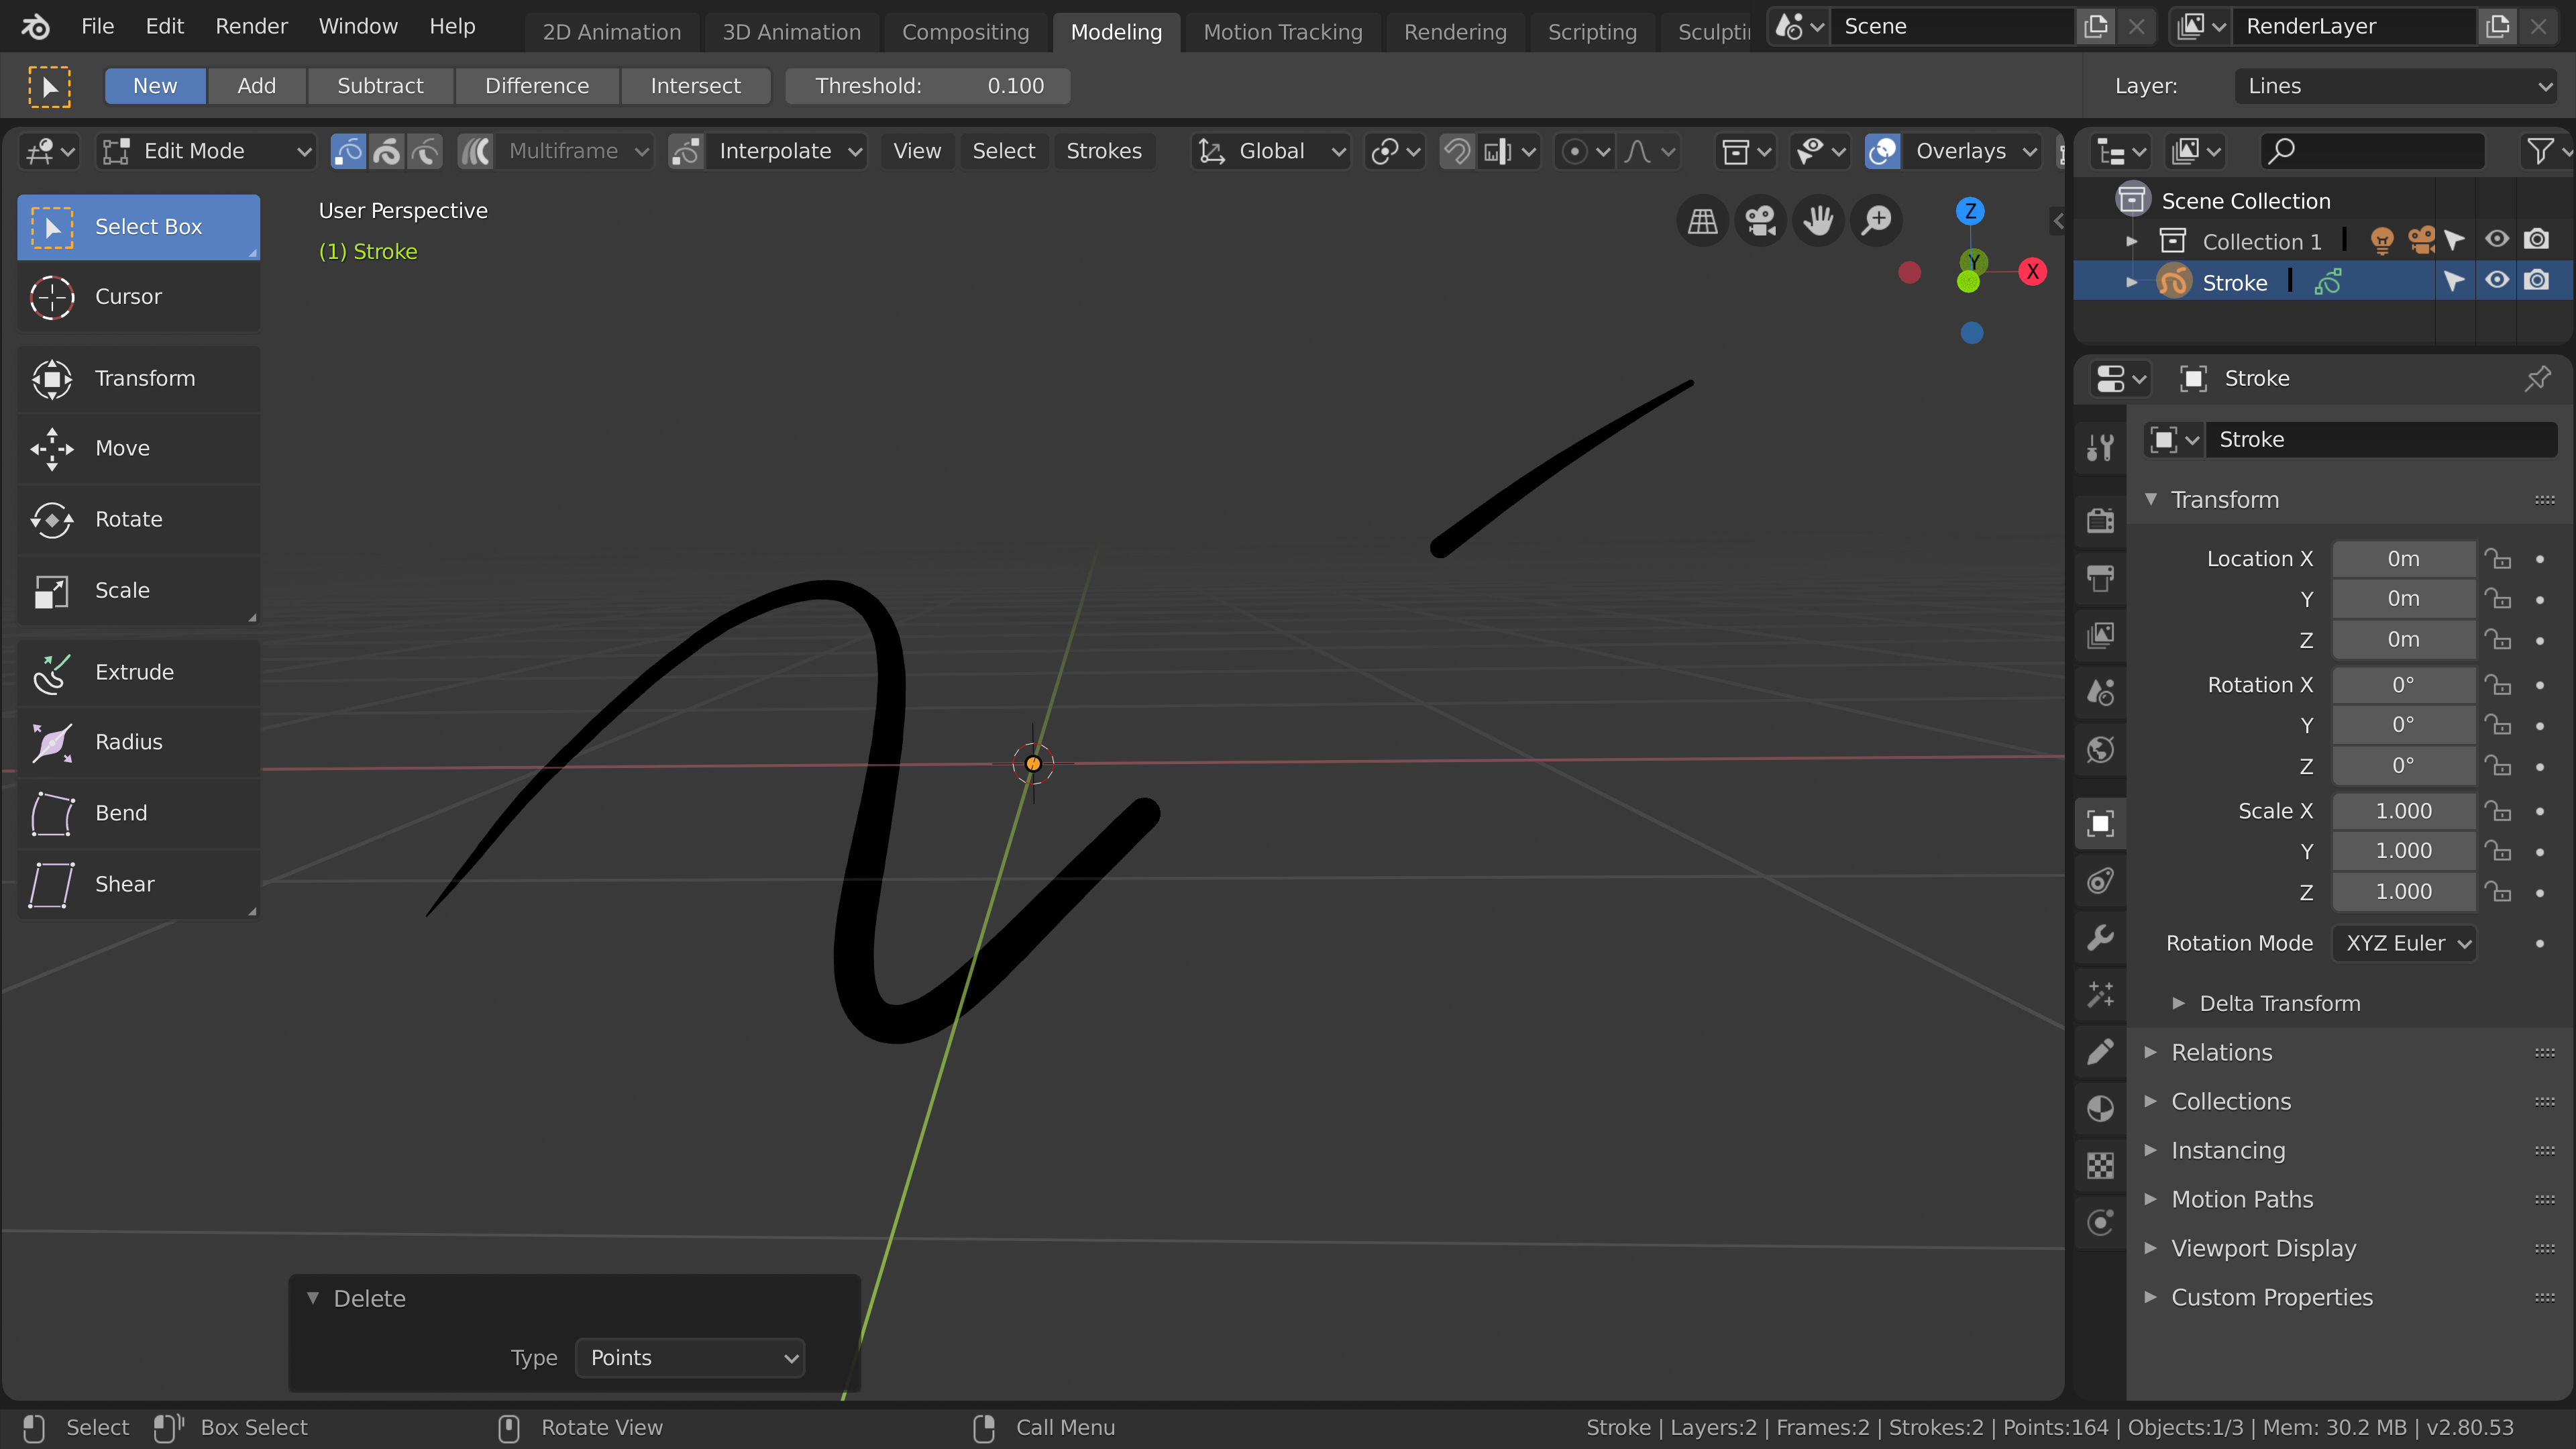Click the Intersect selection mode button

(695, 86)
